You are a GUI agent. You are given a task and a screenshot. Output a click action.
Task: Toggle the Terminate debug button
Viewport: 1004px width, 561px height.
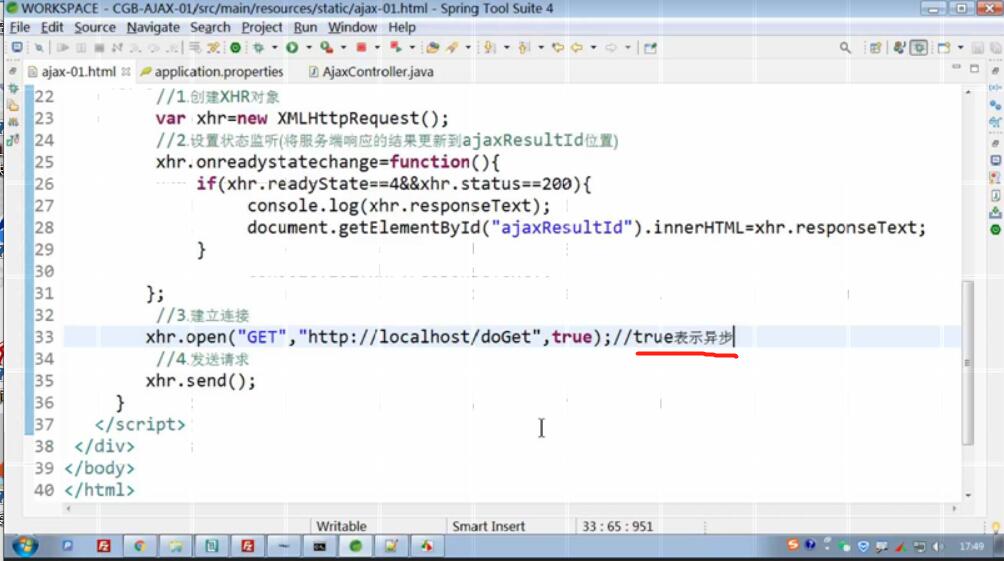(x=99, y=47)
